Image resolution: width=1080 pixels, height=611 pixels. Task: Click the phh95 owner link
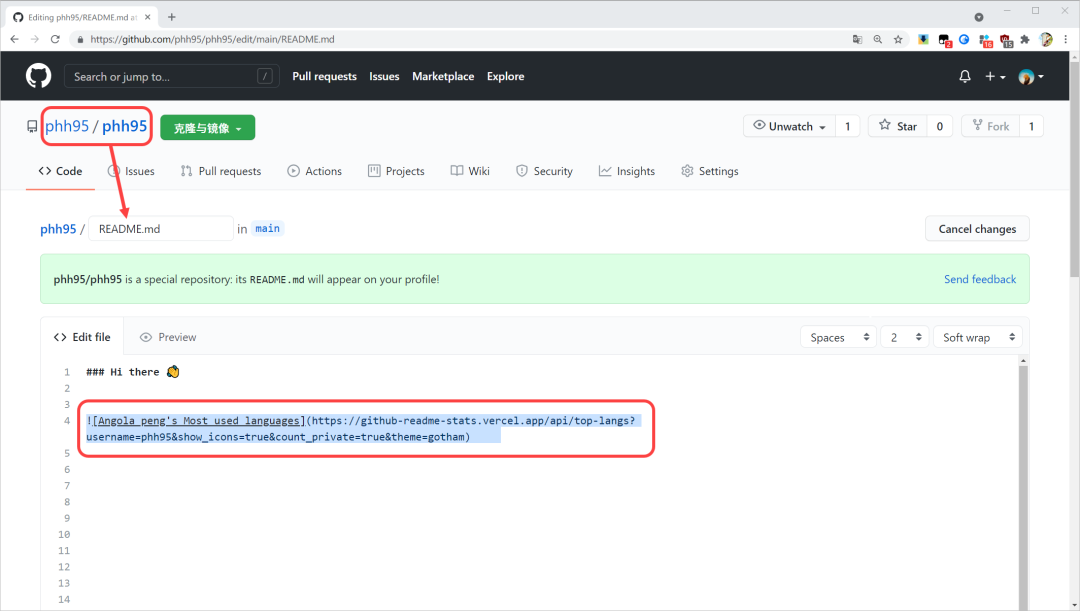[67, 126]
